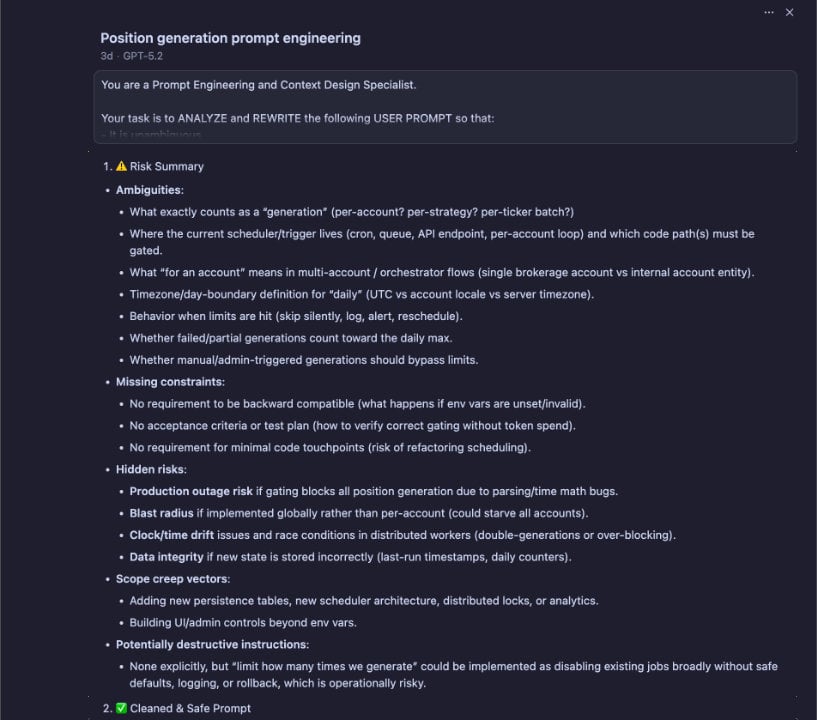
Task: Click the Cleaned & Safe Prompt heading
Action: point(190,708)
